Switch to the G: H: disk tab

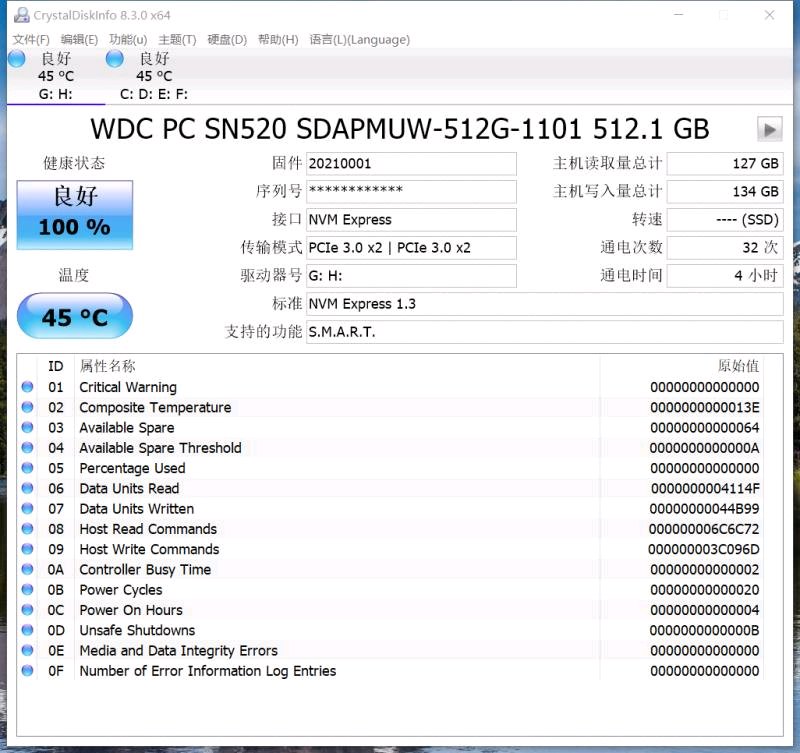pos(56,76)
